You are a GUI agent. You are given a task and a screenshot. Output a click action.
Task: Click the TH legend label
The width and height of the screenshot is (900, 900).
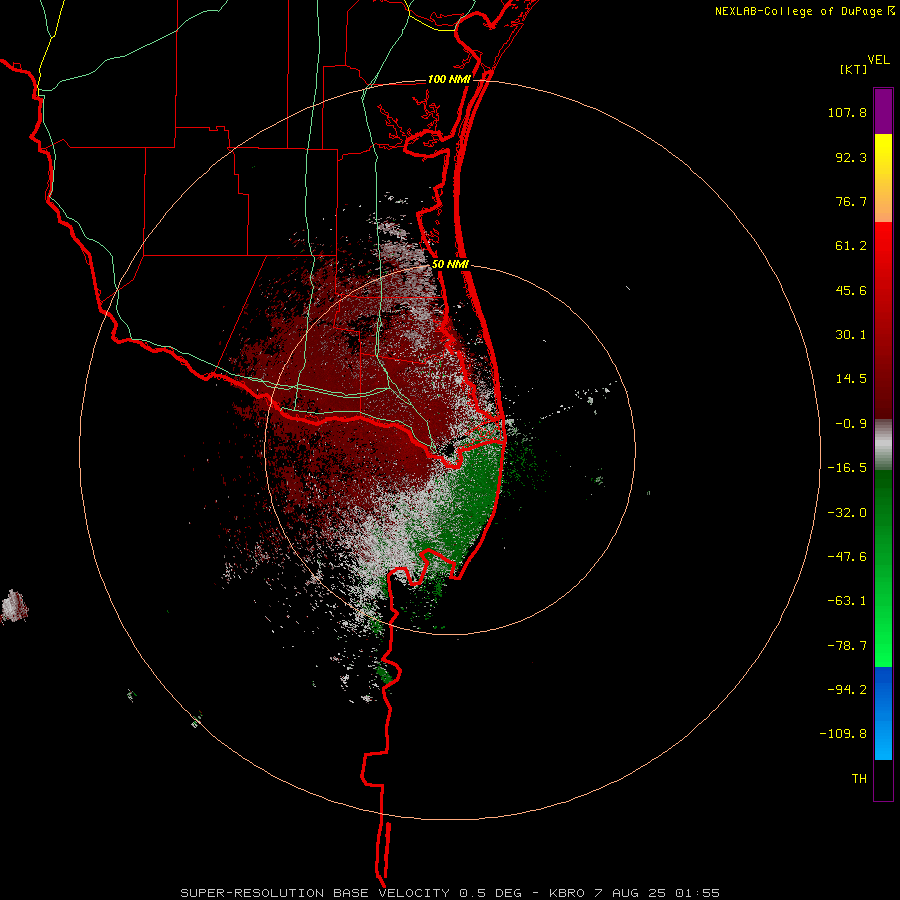859,779
